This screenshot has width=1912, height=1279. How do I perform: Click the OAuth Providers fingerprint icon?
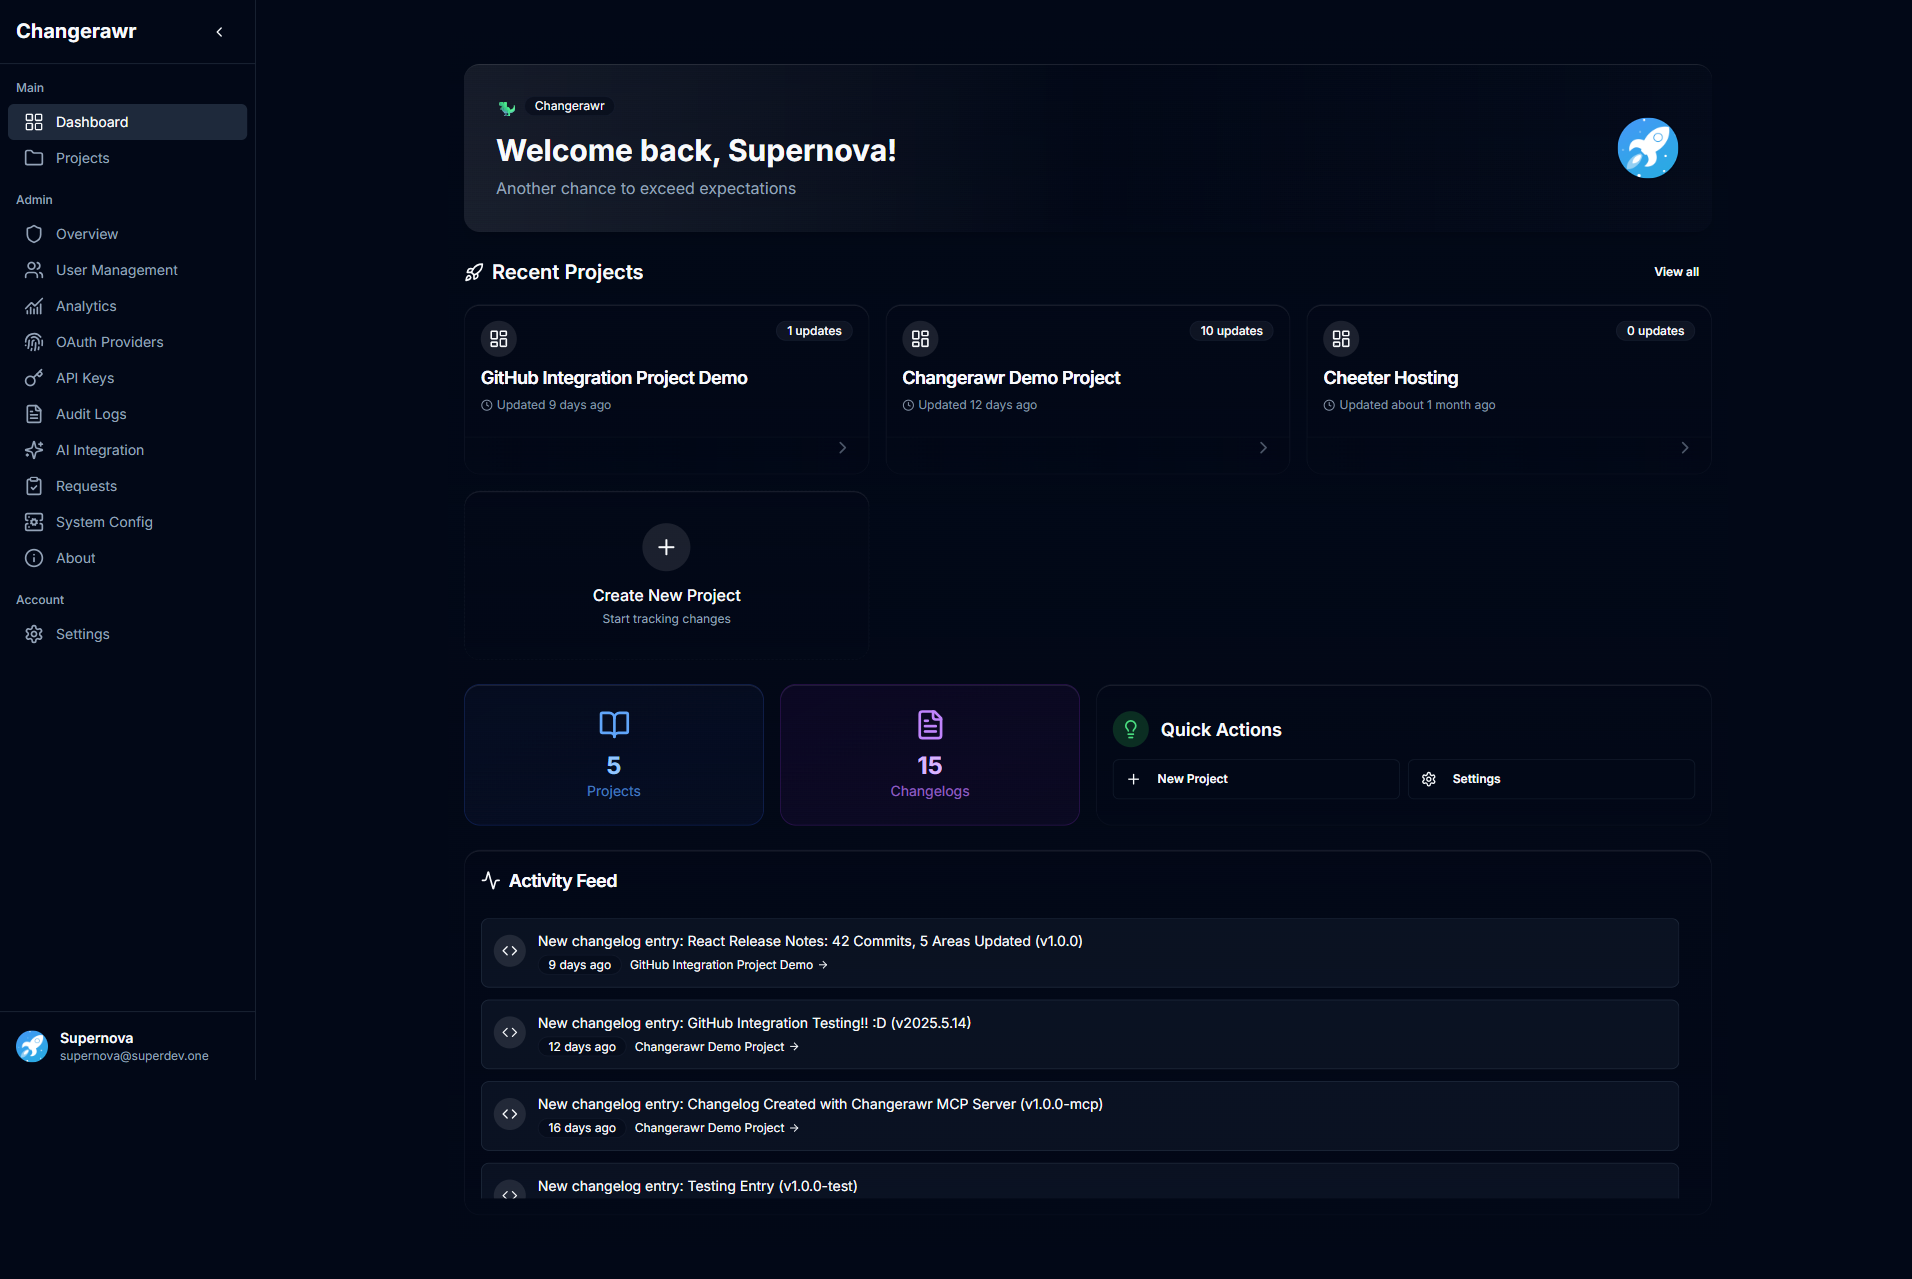click(34, 342)
